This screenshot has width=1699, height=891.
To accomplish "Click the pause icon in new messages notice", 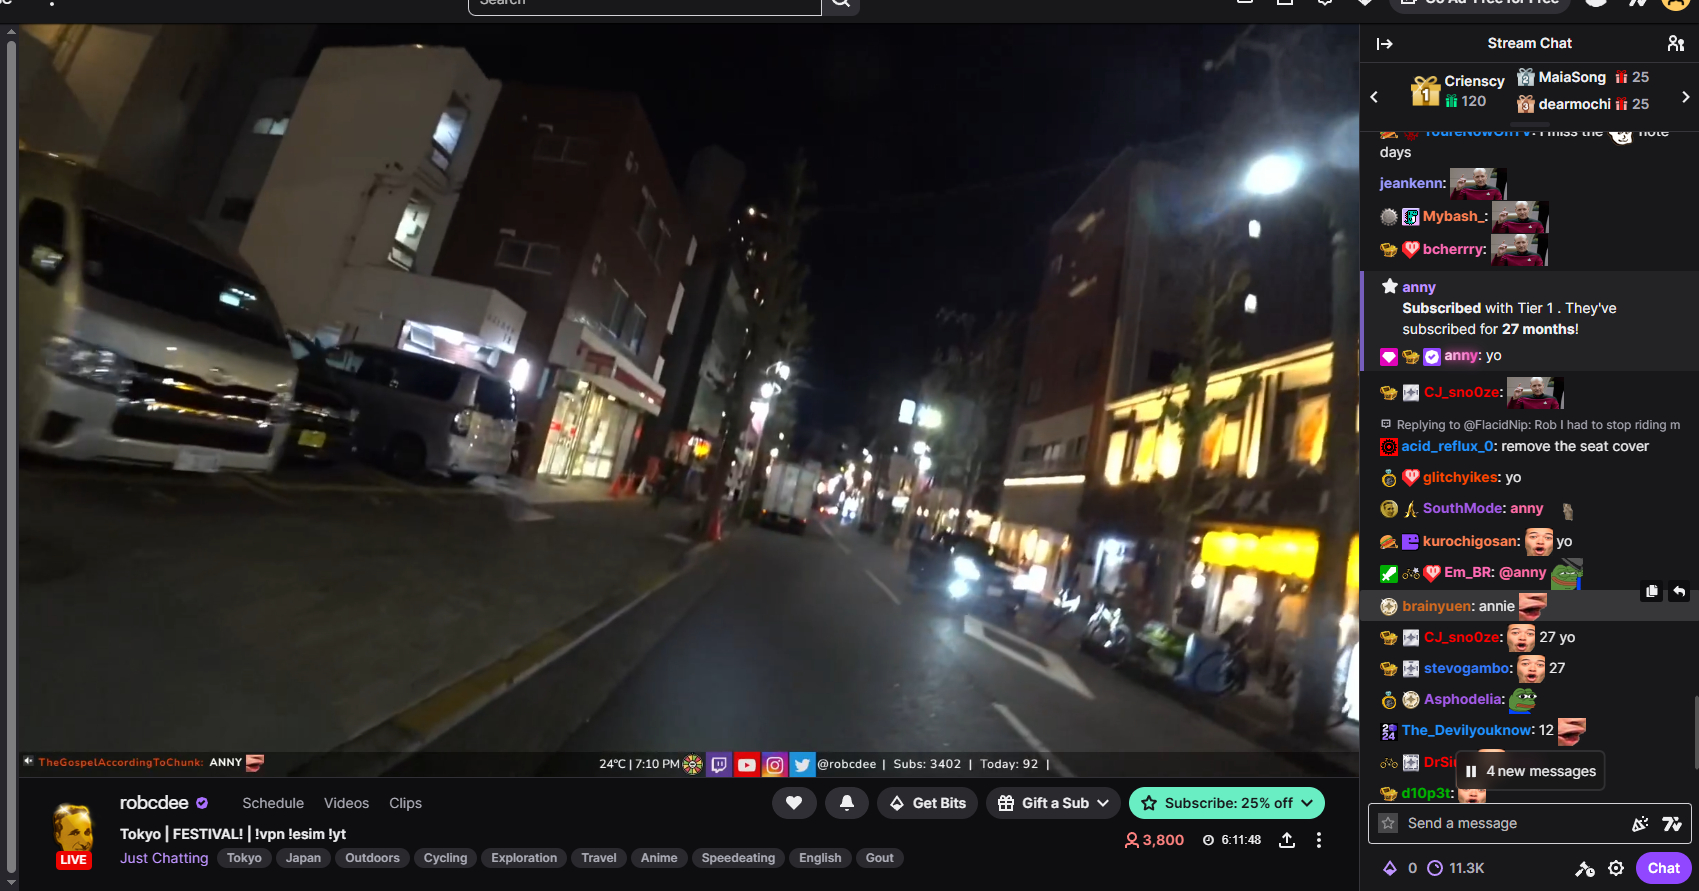I will click(1471, 771).
